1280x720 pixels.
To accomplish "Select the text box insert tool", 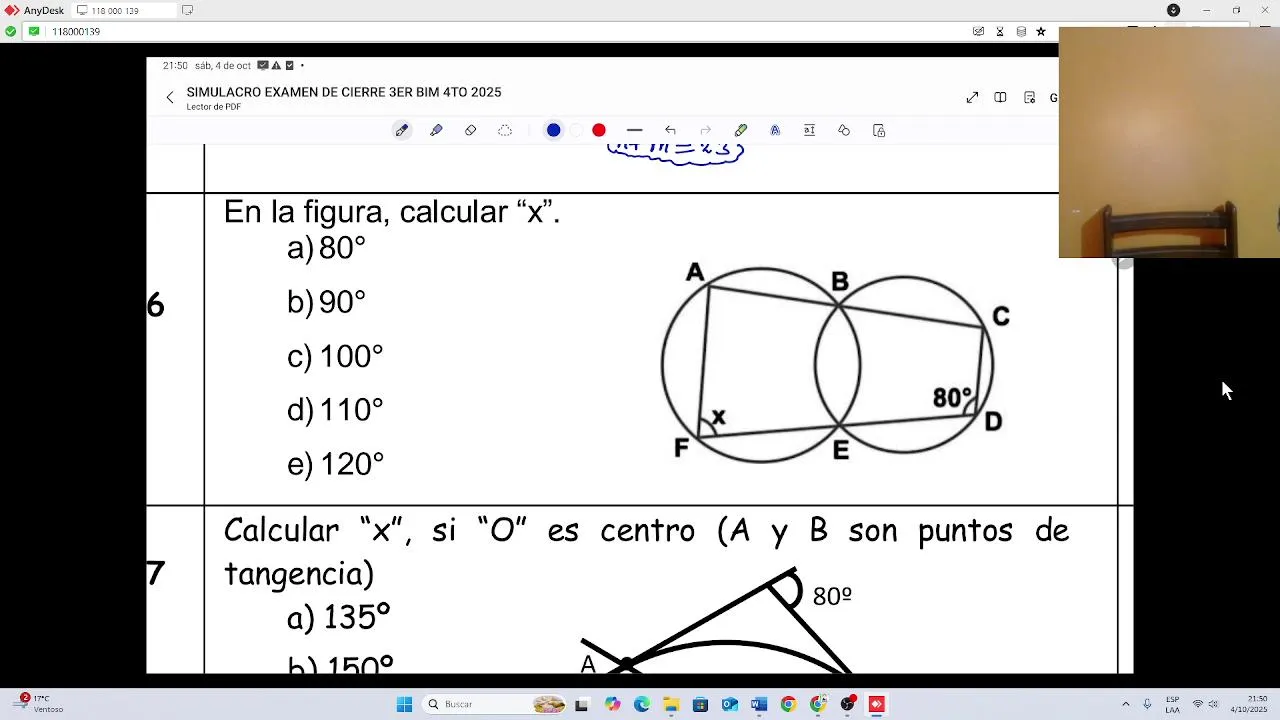I will pyautogui.click(x=809, y=130).
